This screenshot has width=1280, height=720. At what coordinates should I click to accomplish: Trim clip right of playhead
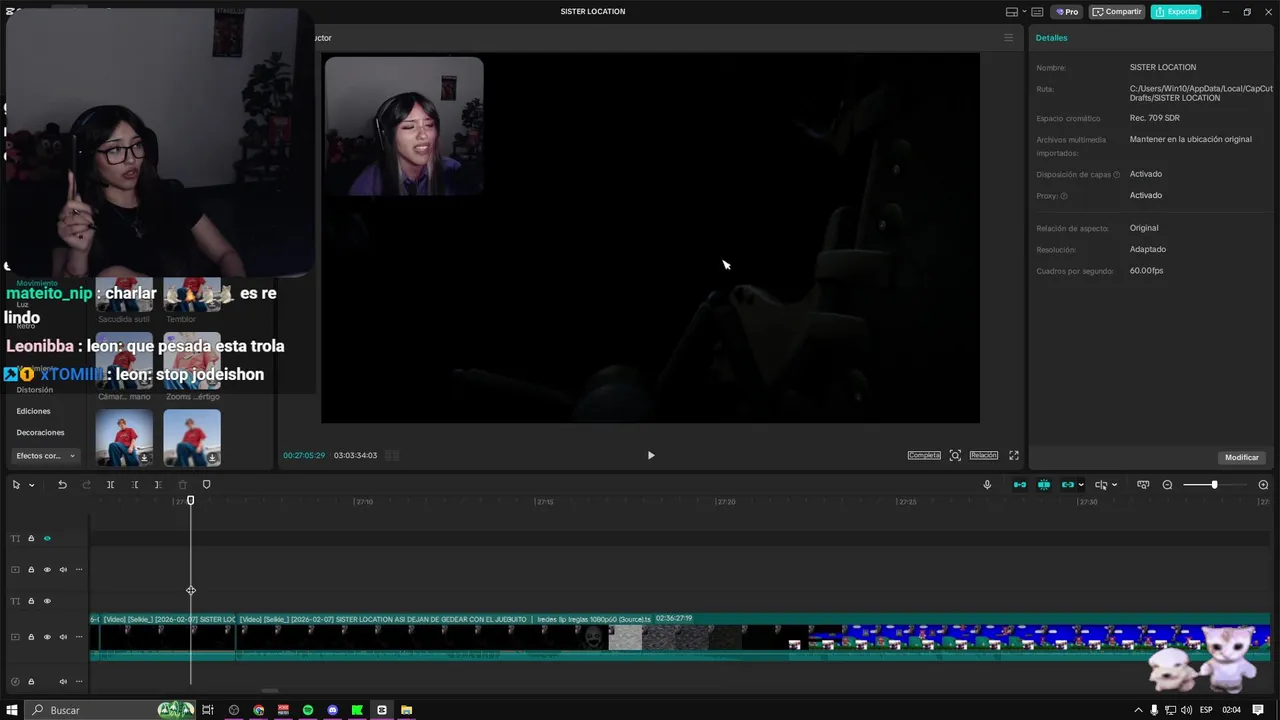click(x=158, y=485)
